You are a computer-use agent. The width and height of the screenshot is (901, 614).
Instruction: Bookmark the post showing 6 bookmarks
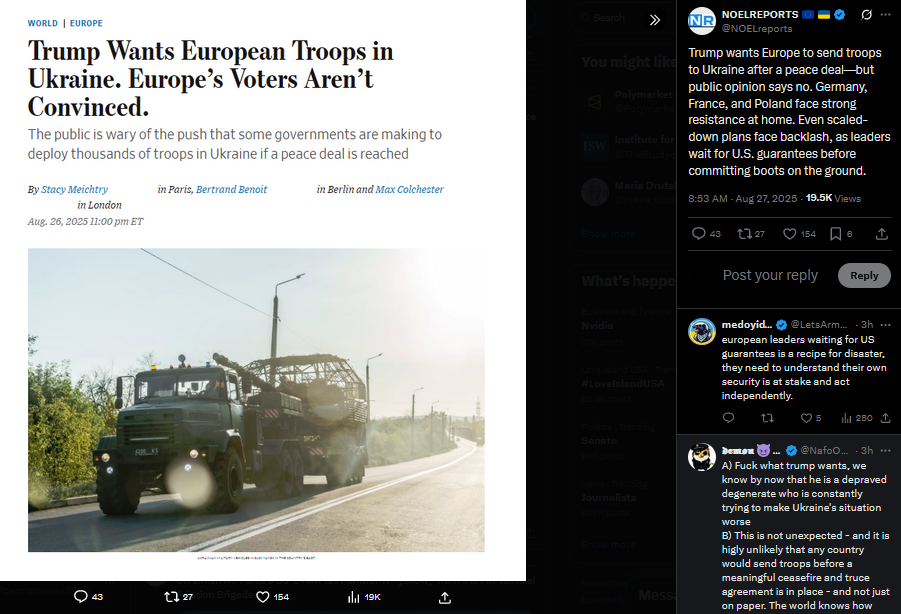point(835,233)
